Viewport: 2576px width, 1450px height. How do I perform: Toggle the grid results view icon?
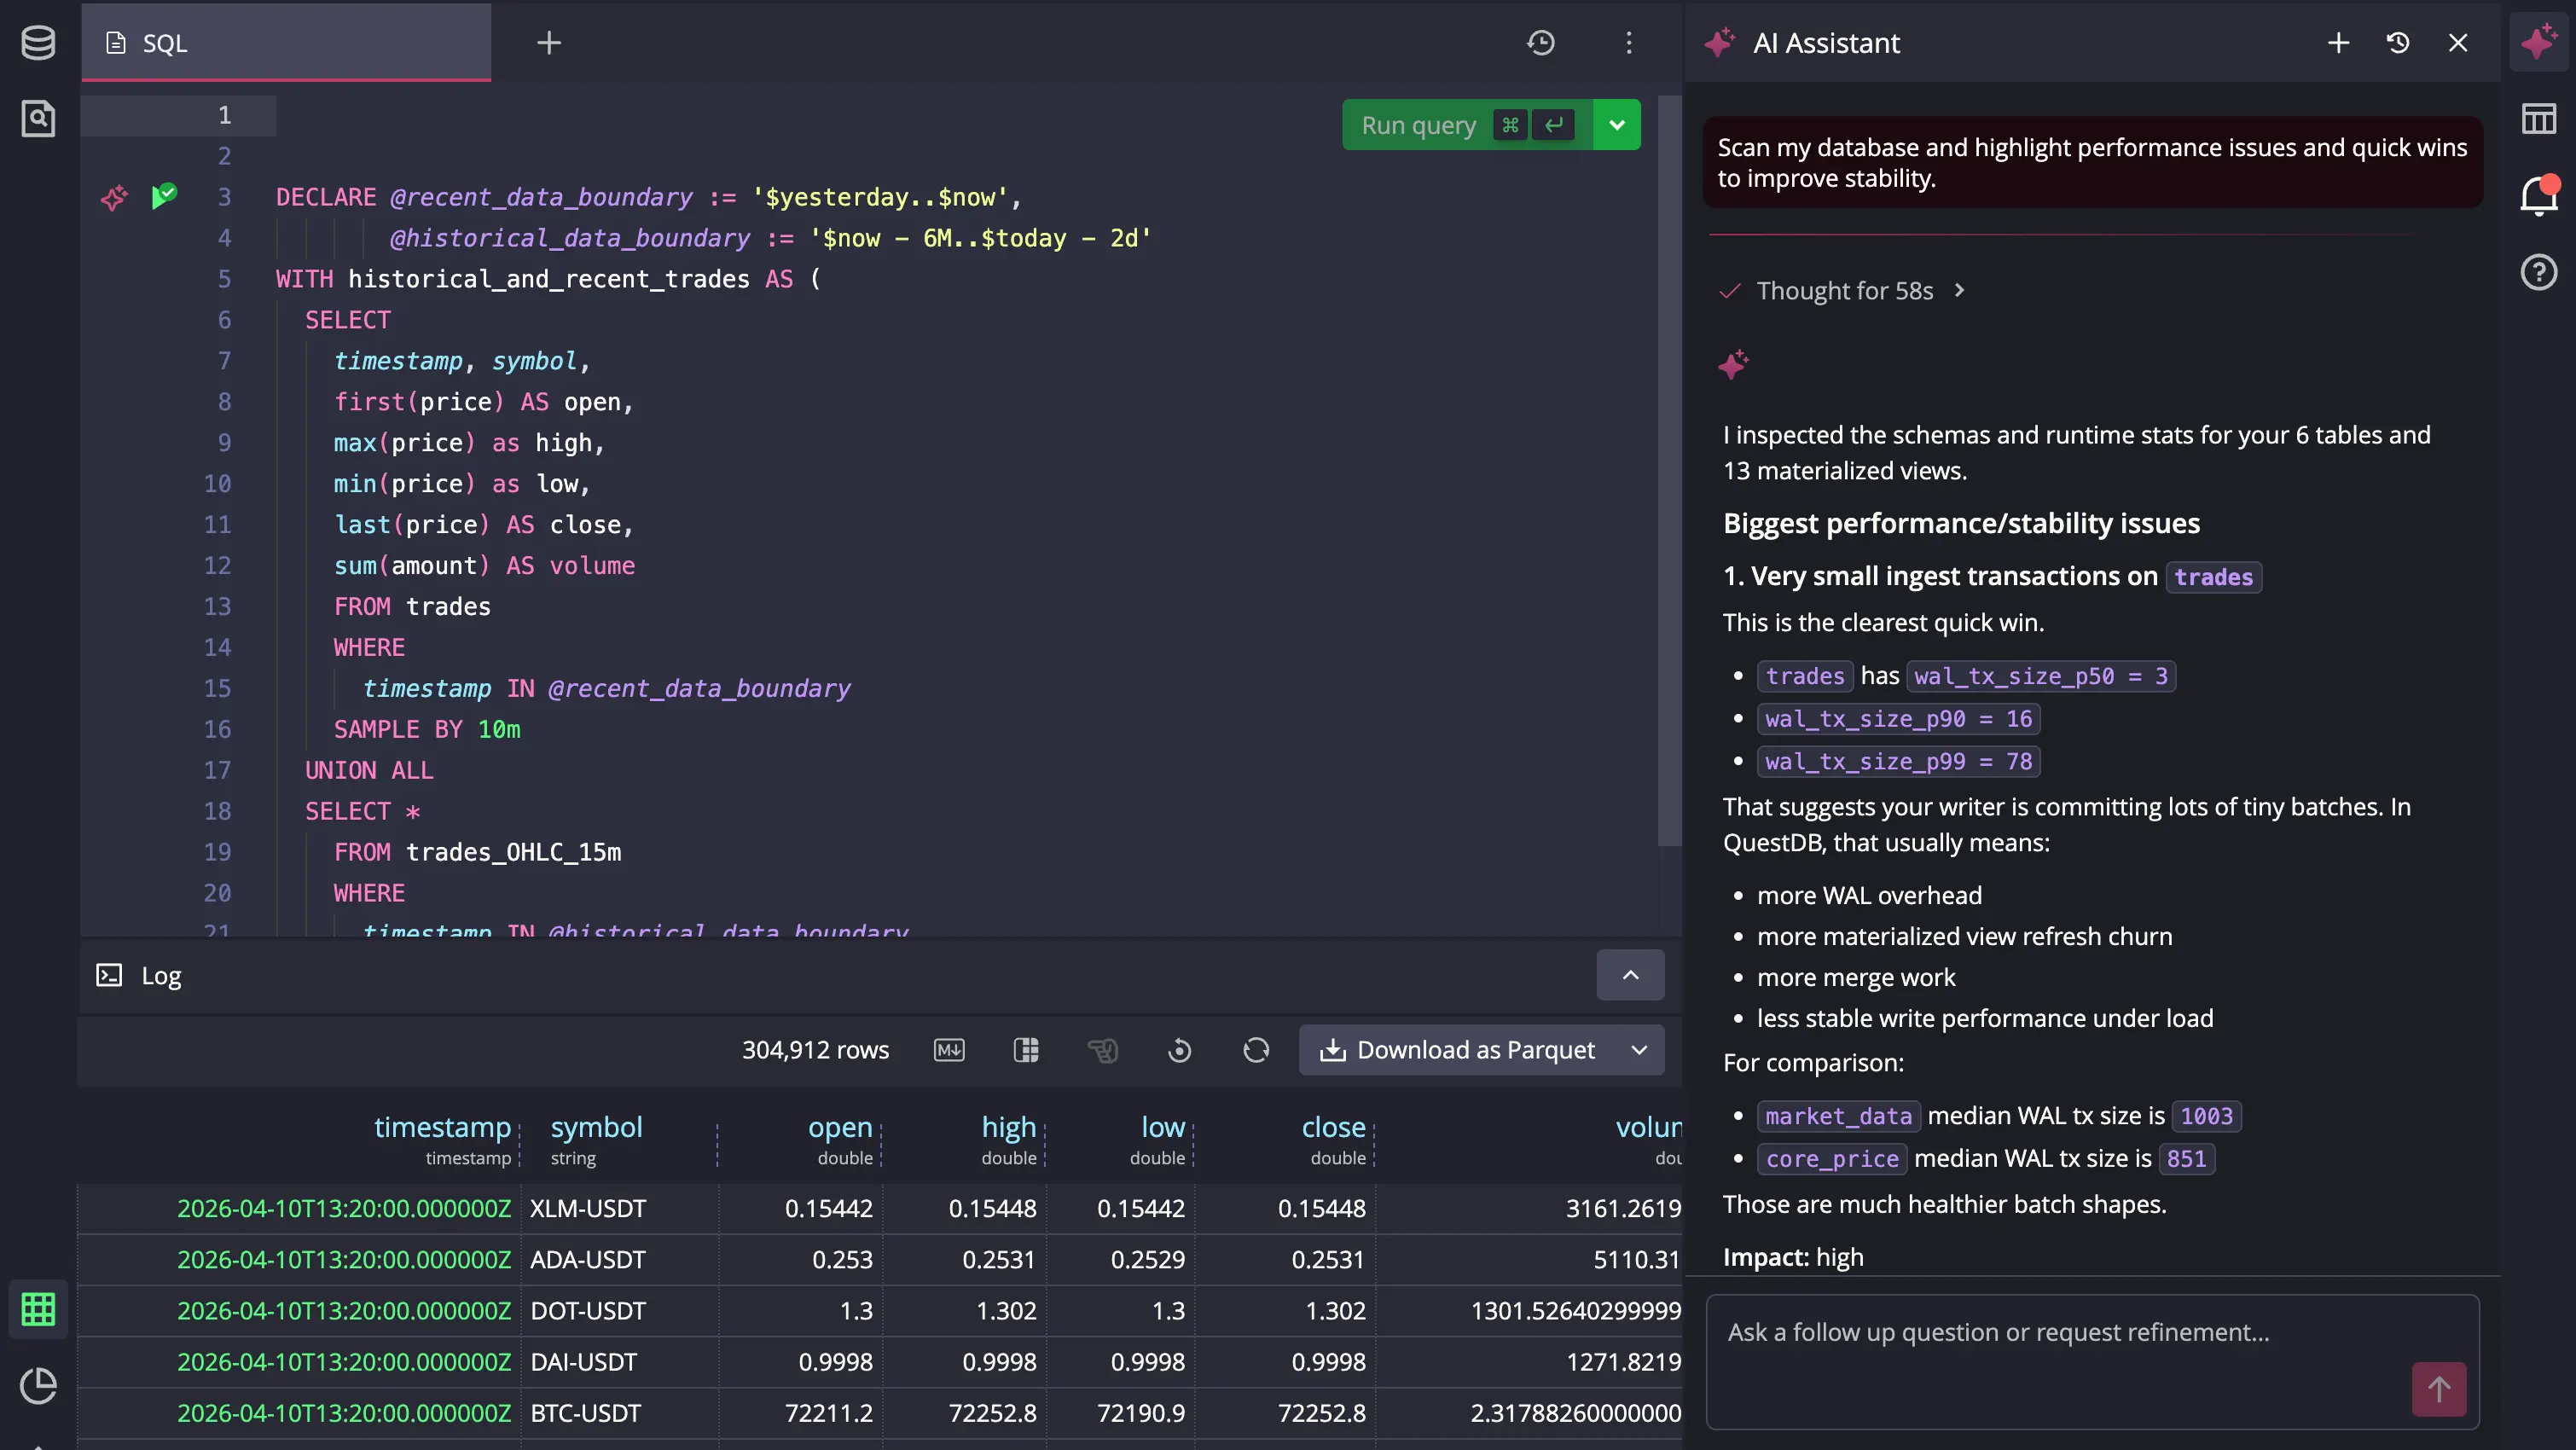pos(38,1309)
